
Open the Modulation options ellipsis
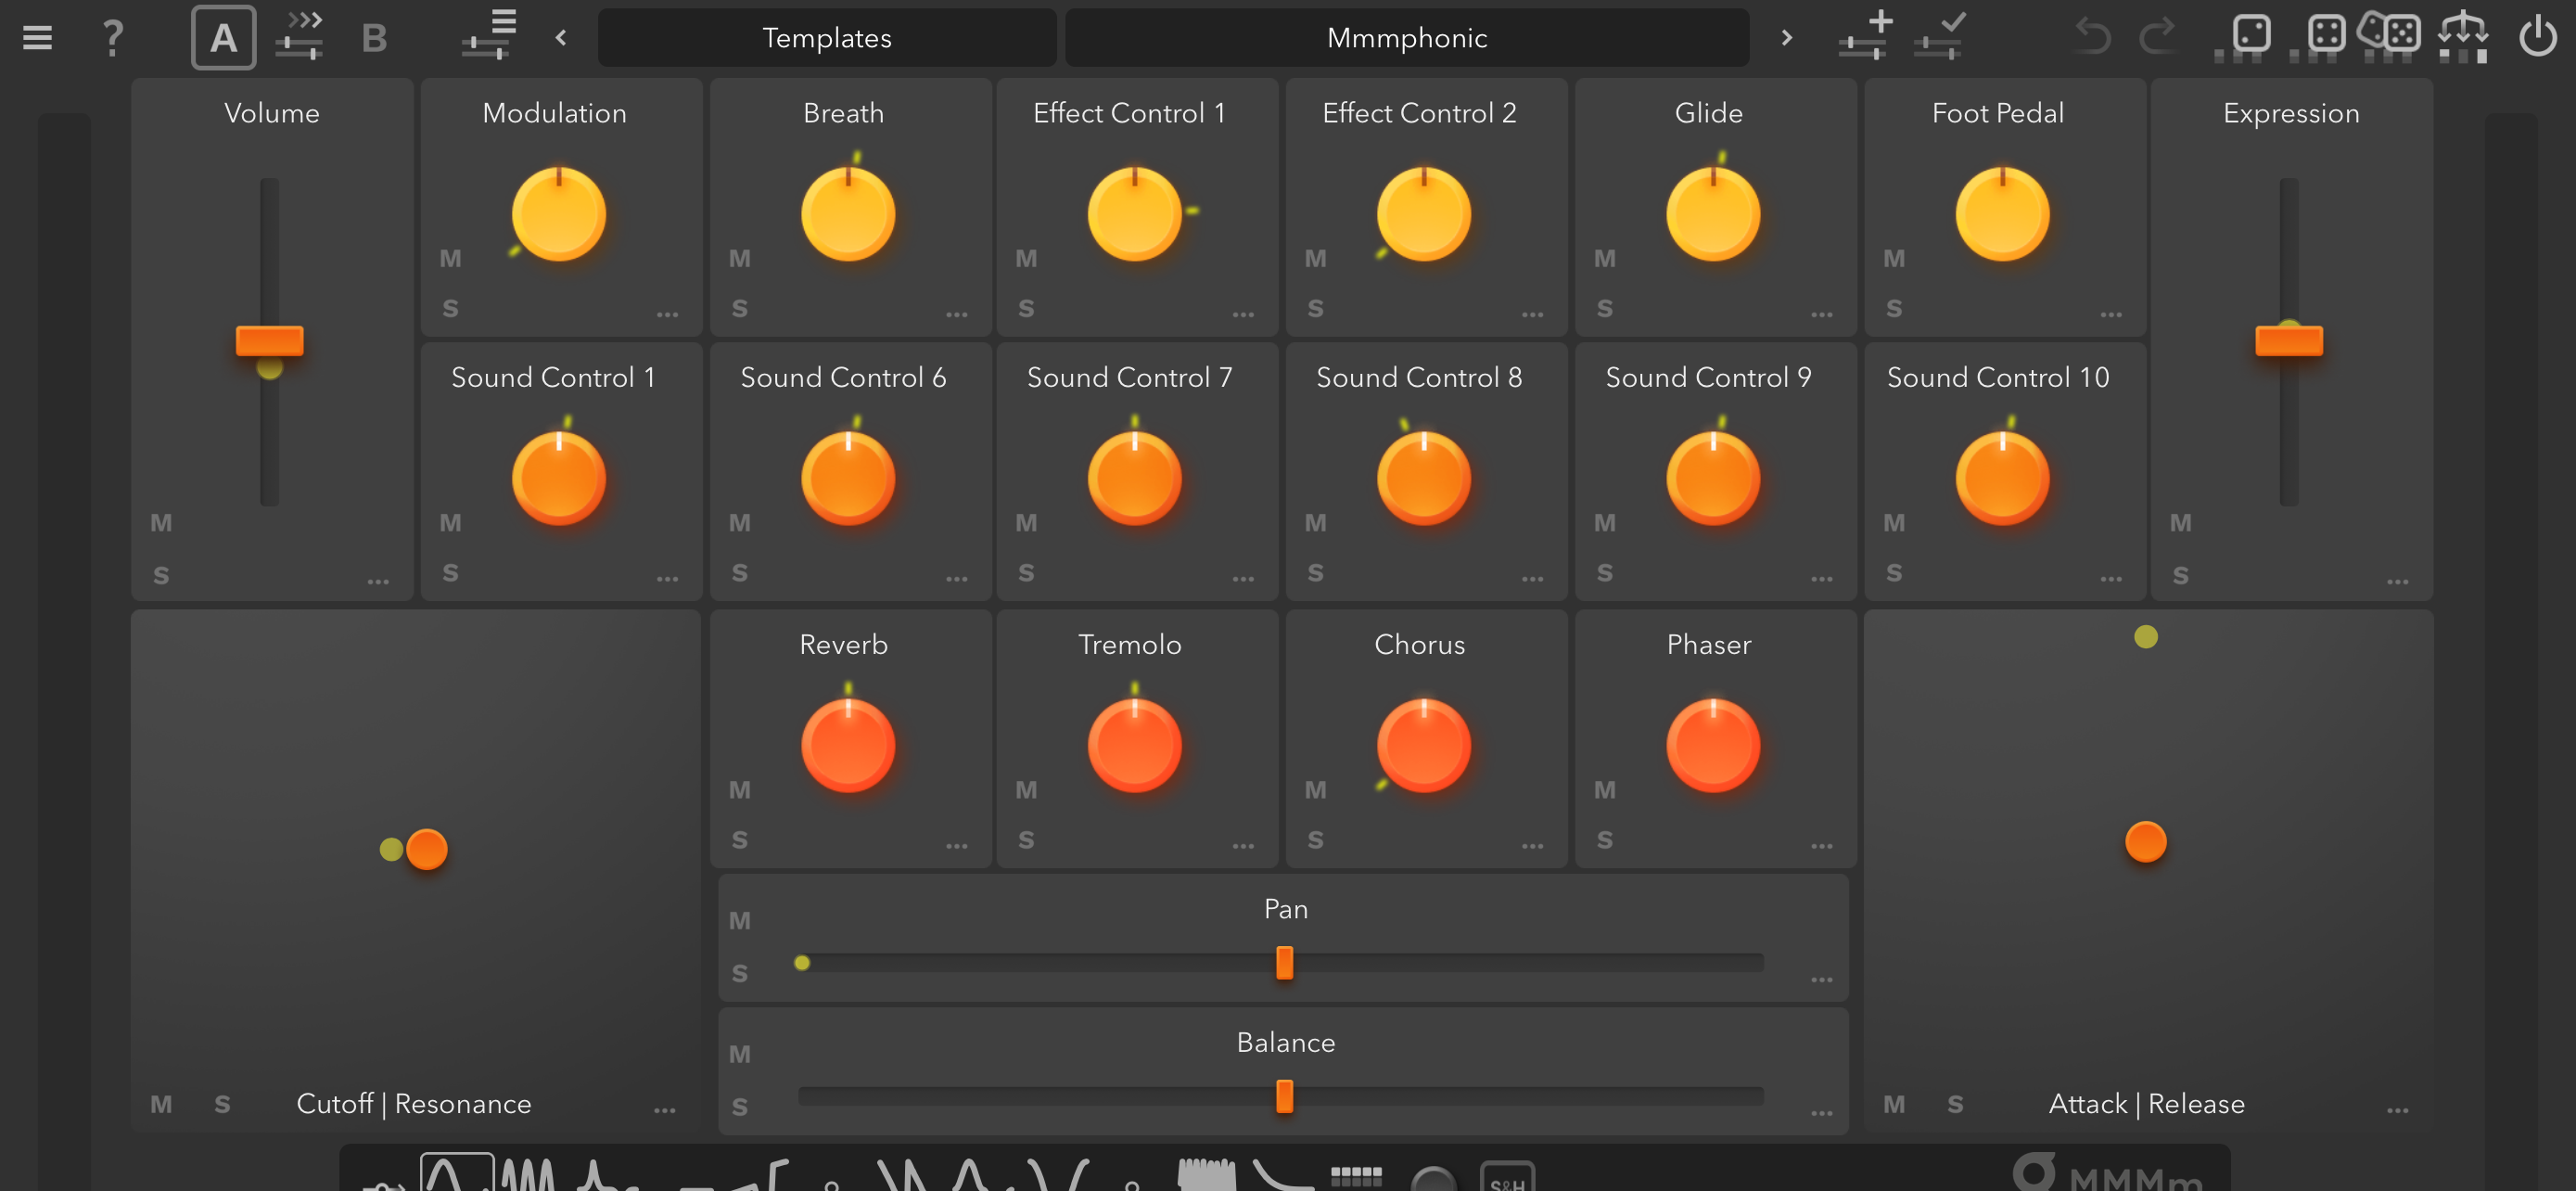point(667,314)
